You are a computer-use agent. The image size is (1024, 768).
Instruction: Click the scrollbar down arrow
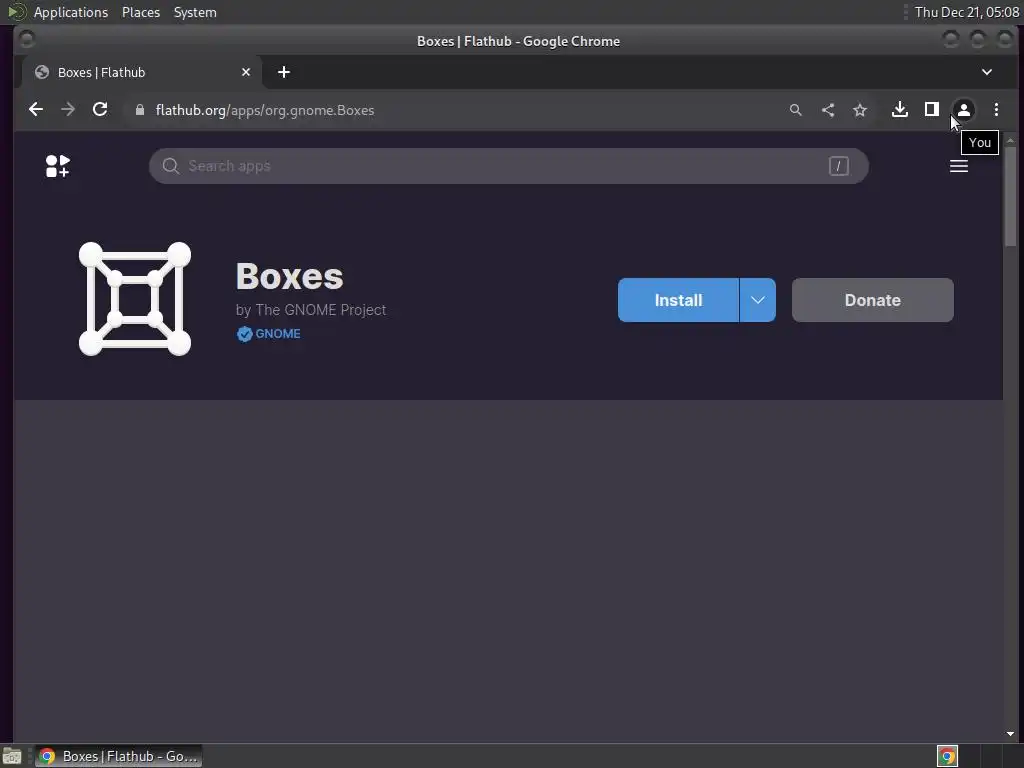click(x=1010, y=734)
